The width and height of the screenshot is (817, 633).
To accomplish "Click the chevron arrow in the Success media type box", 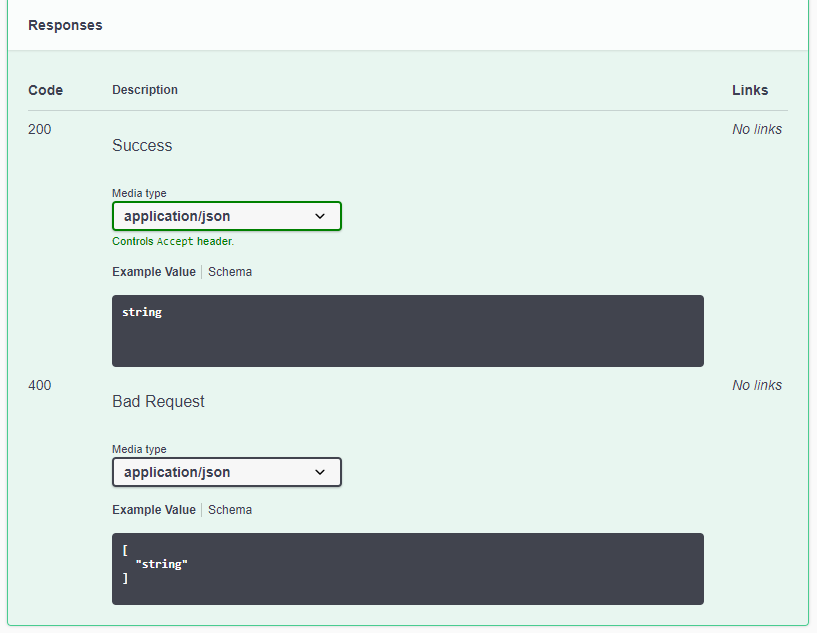I will (320, 216).
